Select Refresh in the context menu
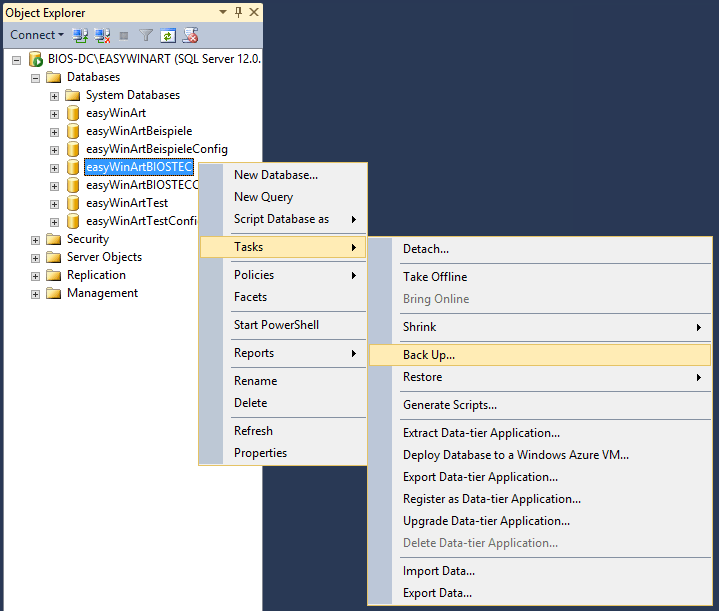This screenshot has width=719, height=611. click(283, 431)
